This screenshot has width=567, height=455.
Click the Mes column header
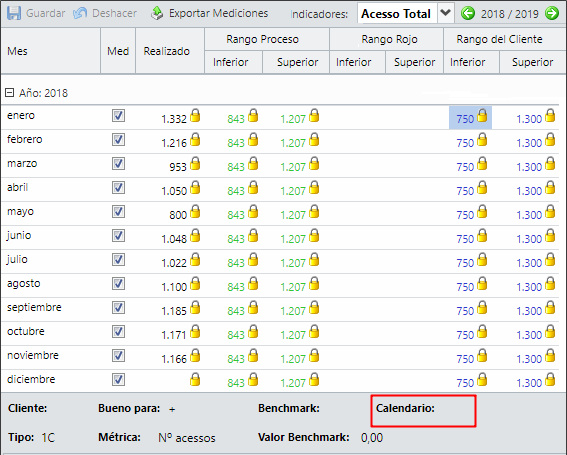click(17, 51)
